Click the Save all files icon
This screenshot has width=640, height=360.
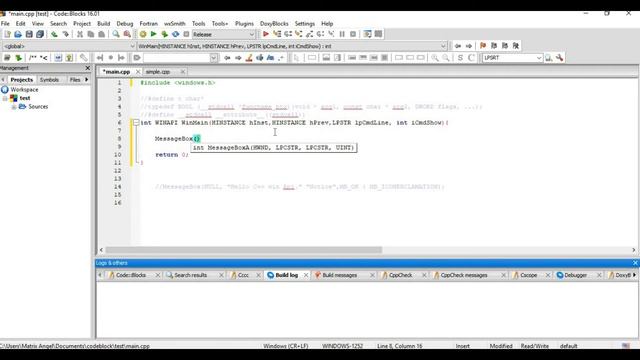(x=40, y=34)
